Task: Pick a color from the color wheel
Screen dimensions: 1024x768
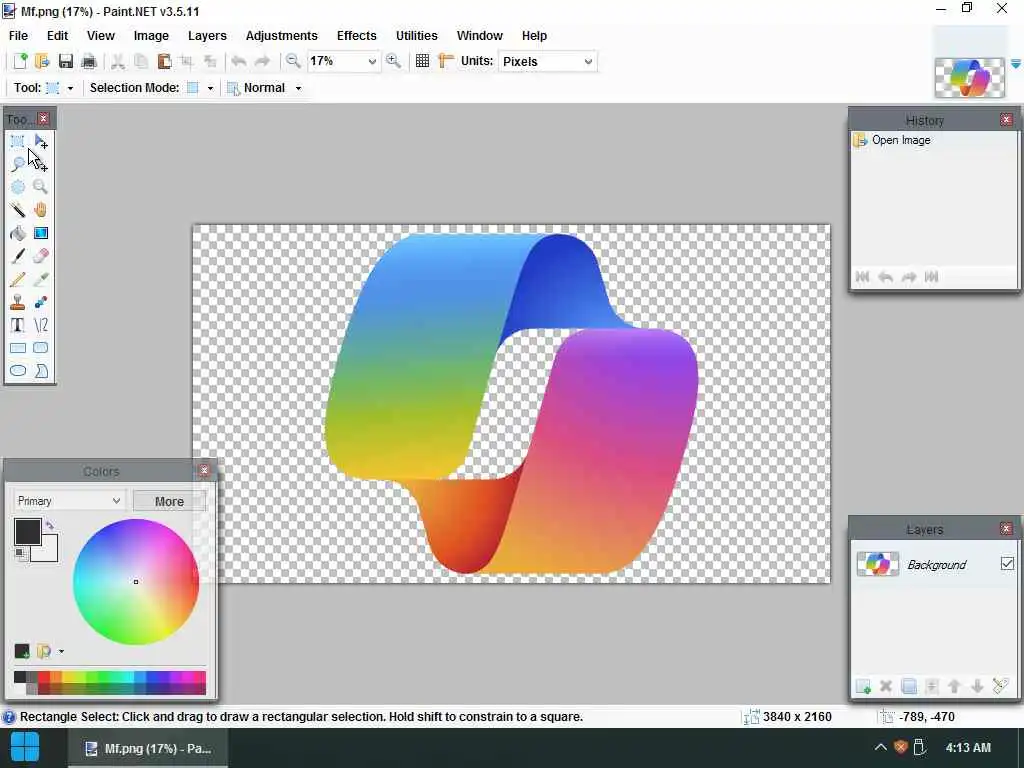Action: (x=136, y=582)
